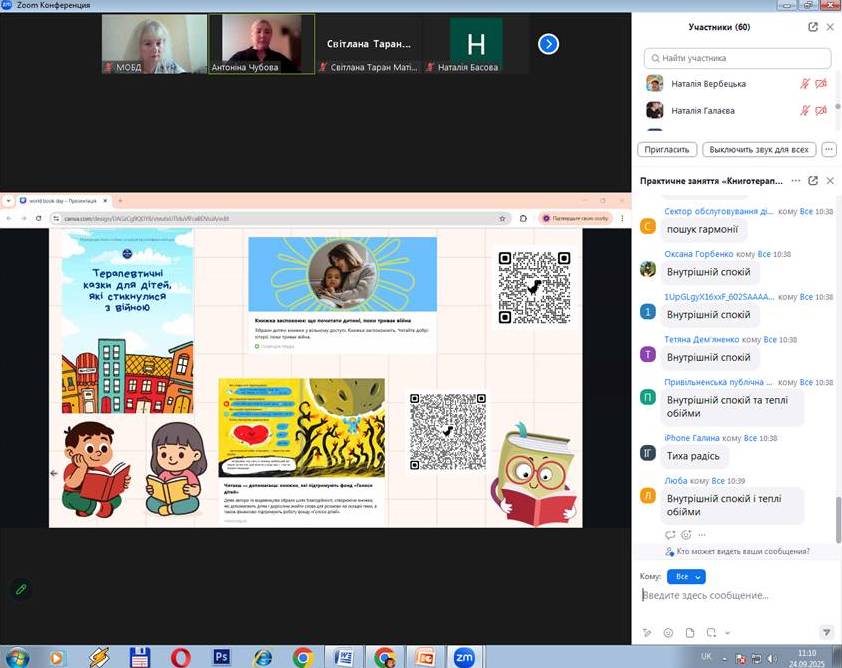This screenshot has height=668, width=842.
Task: Expand screenshot options arrow in chat toolbar
Action: [727, 633]
